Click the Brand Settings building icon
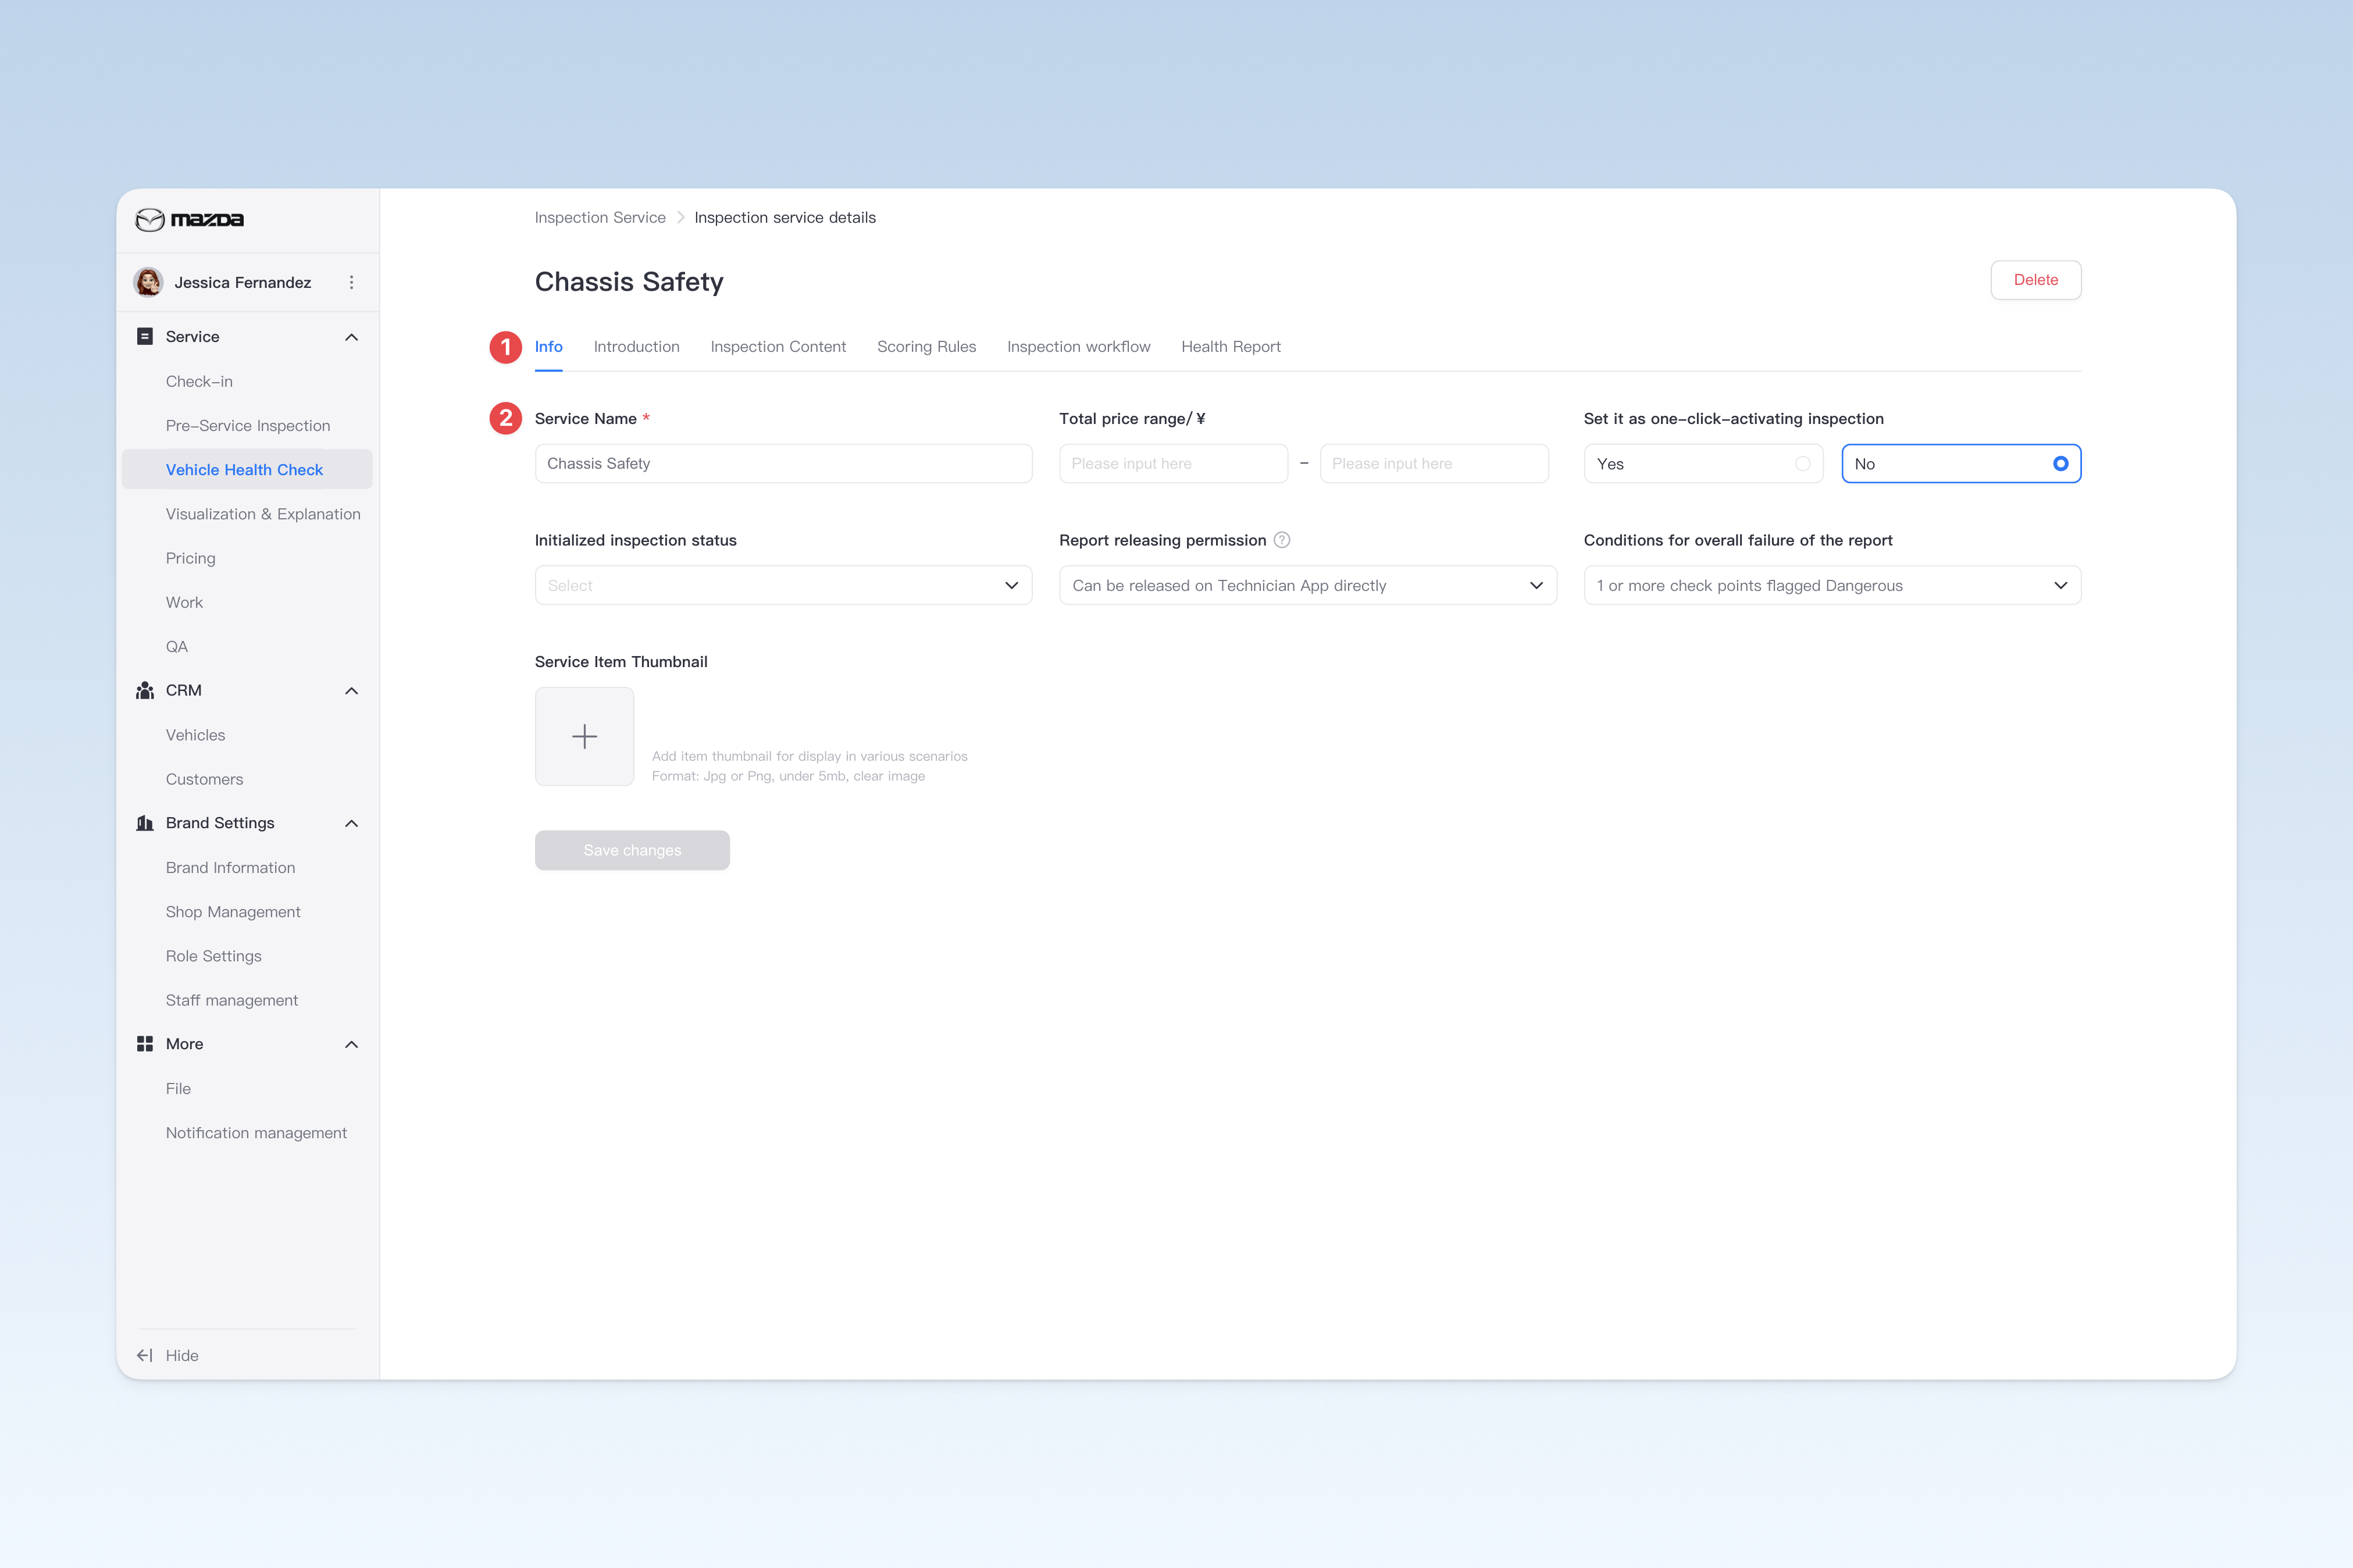2353x1568 pixels. 145,823
